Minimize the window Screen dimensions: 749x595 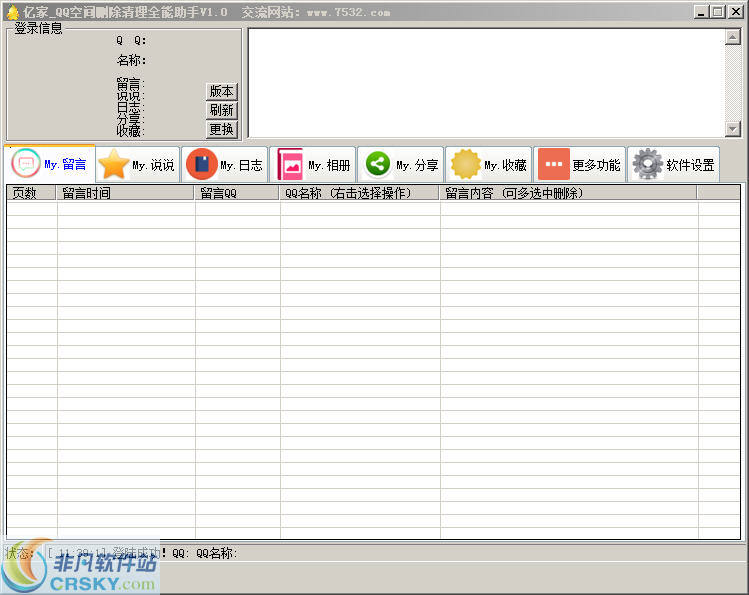point(701,11)
